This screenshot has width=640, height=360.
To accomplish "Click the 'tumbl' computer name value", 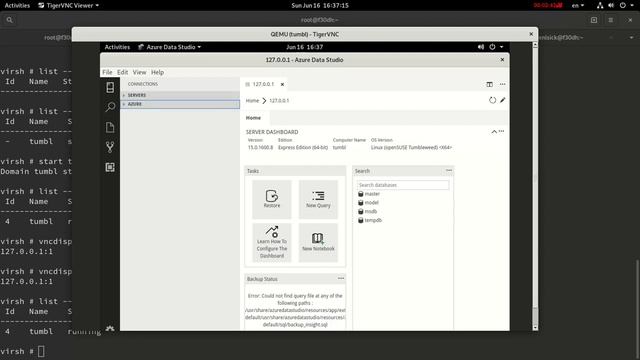I will coord(339,147).
